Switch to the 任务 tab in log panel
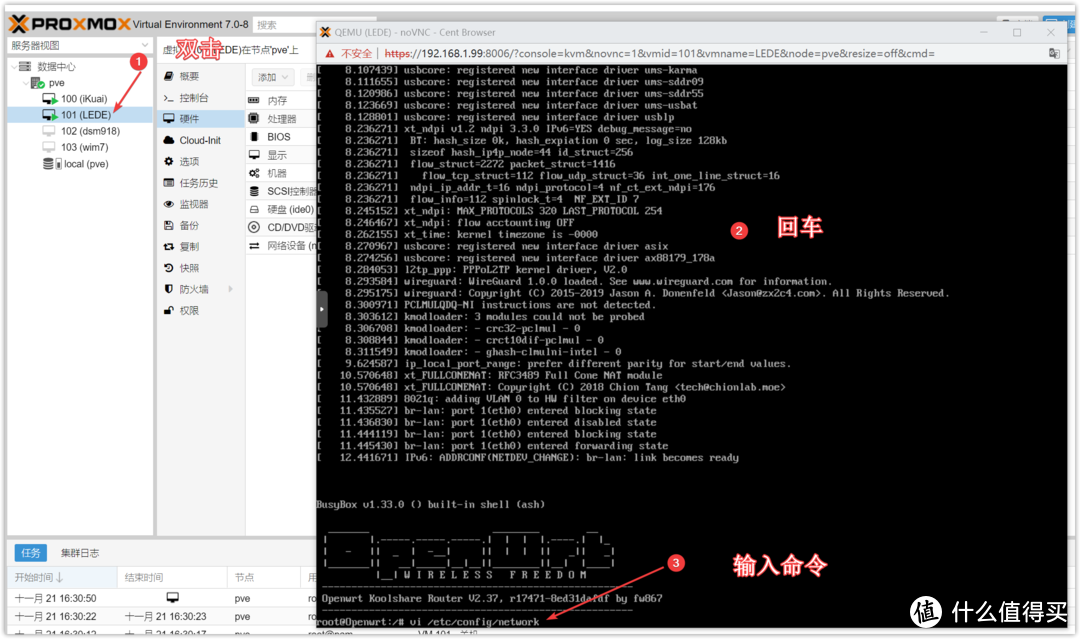This screenshot has height=639, width=1080. click(30, 552)
